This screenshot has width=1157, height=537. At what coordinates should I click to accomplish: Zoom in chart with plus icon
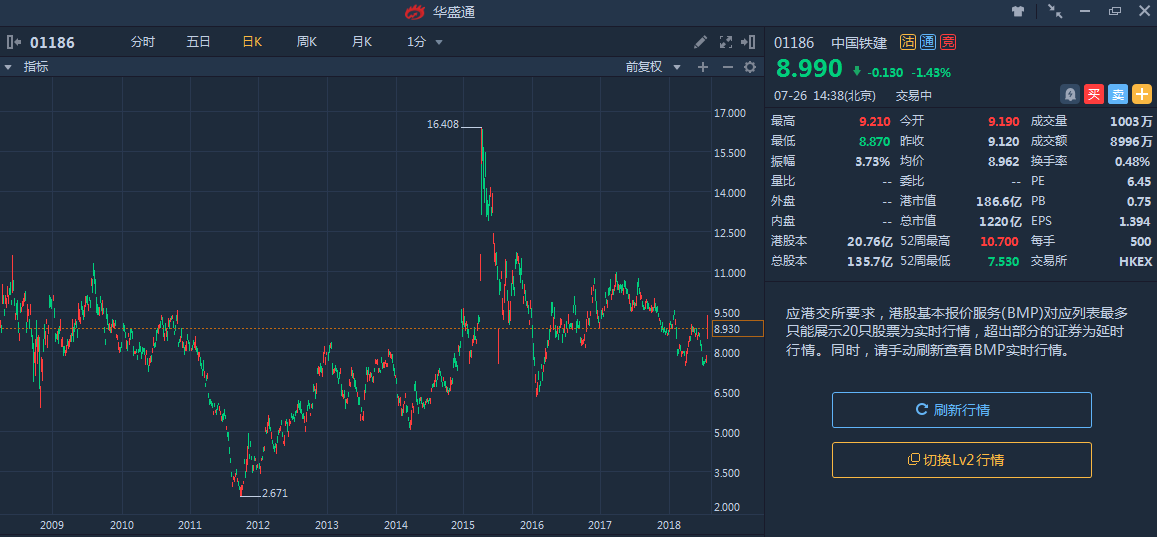(703, 67)
